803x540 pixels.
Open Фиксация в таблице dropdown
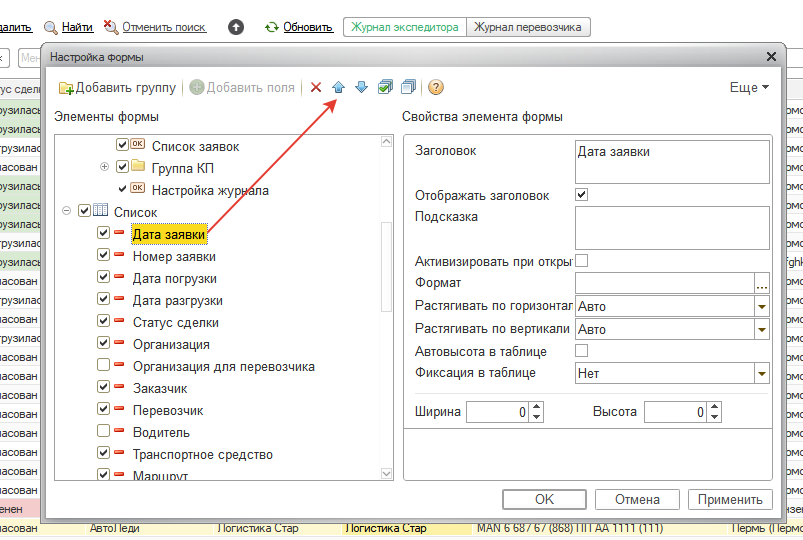click(762, 373)
